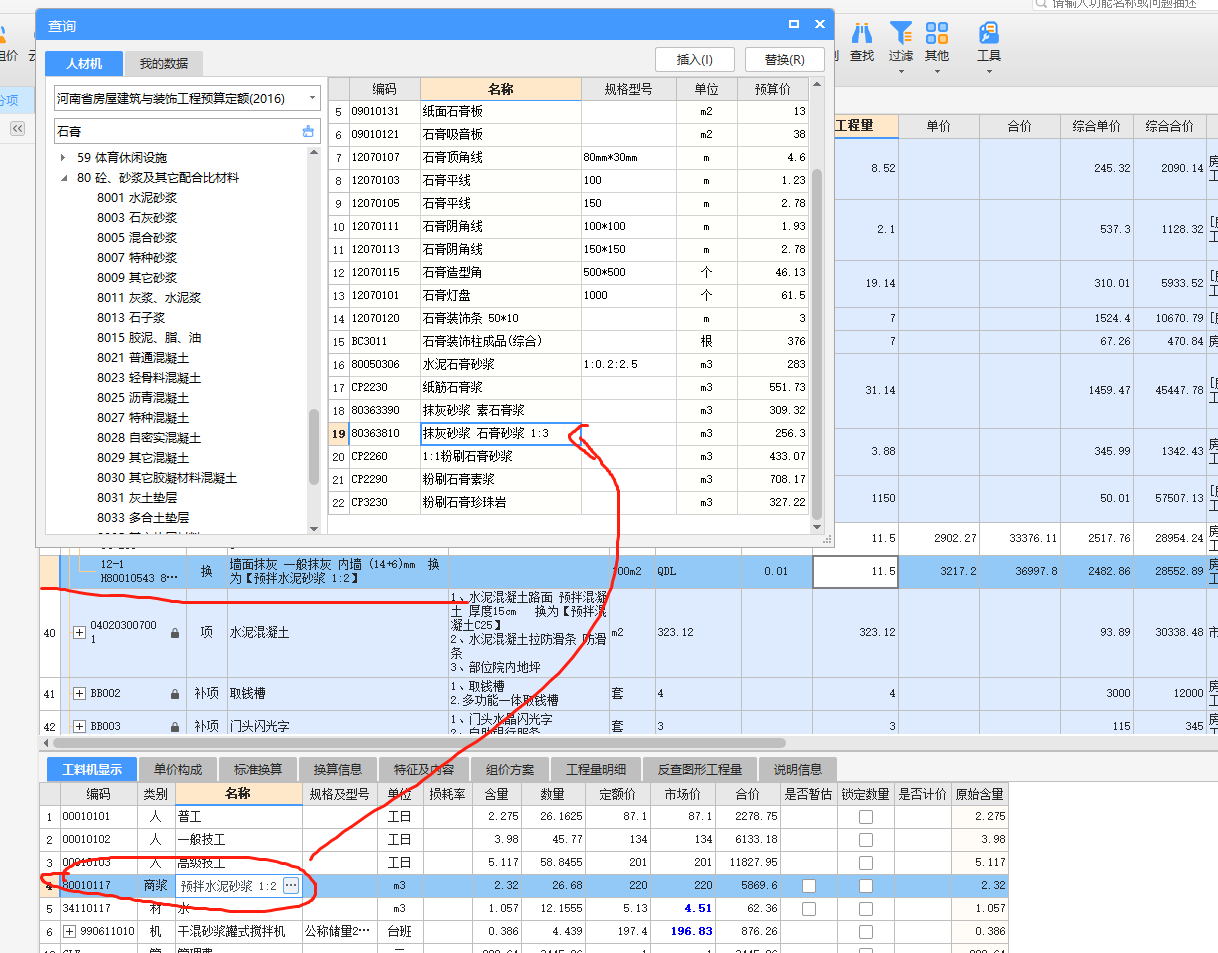
Task: Expand row BB002 取钱槽
Action: (79, 693)
